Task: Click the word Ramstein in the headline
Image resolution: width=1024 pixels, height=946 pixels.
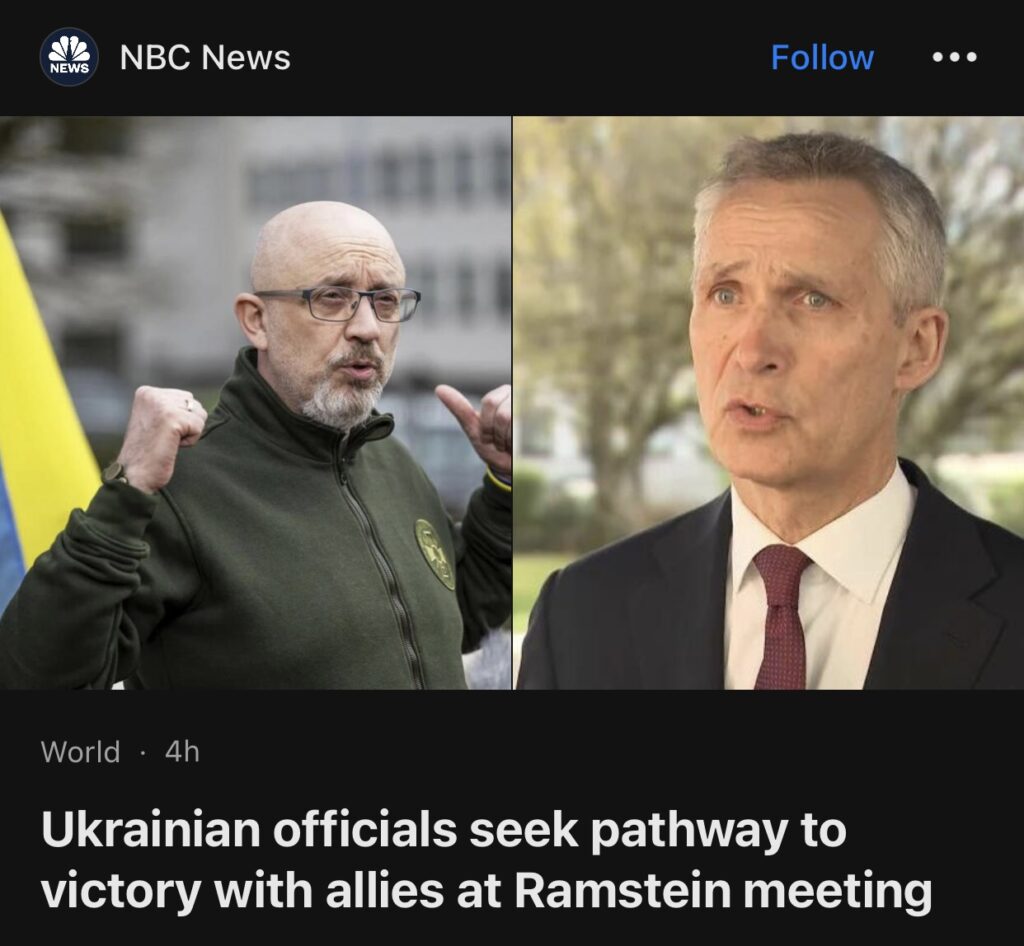Action: [622, 891]
